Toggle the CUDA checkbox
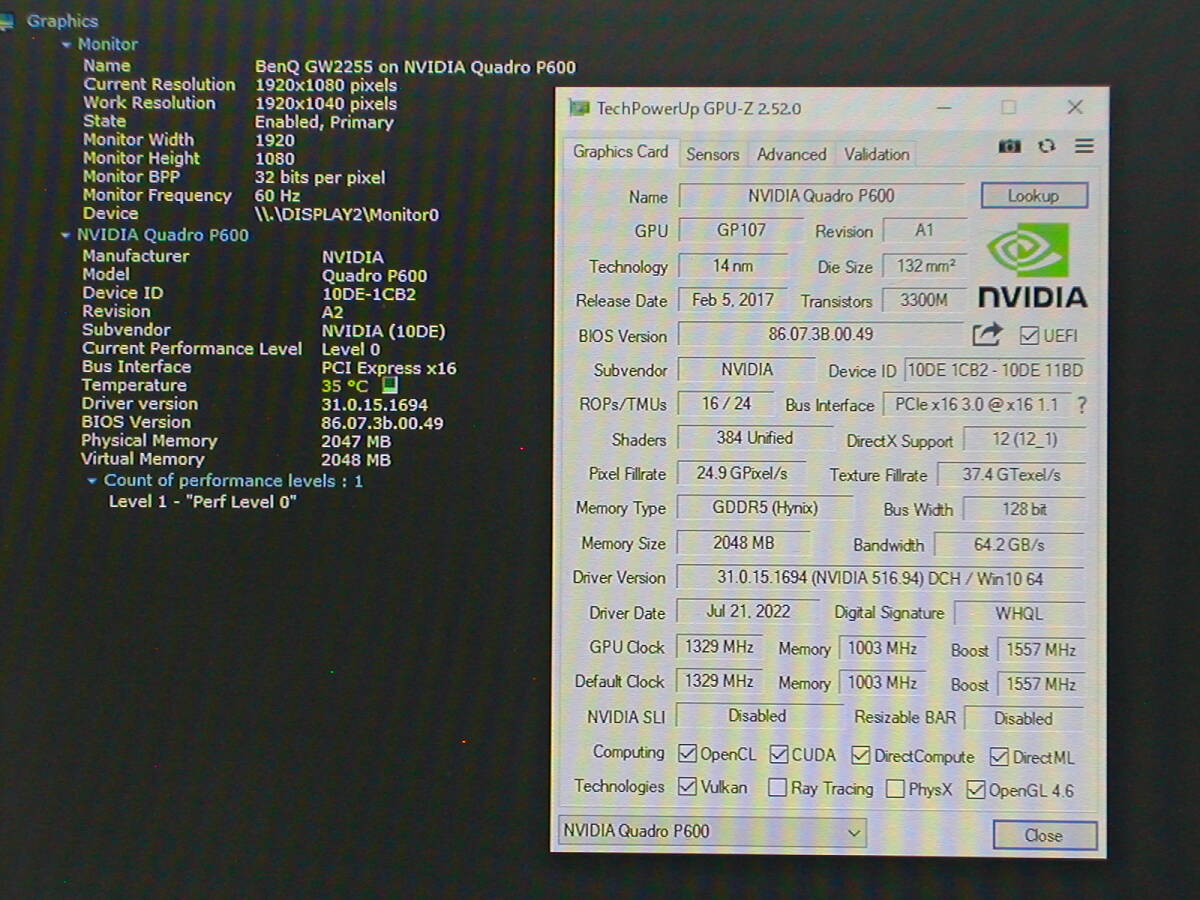Screen dimensions: 1200x900 click(778, 755)
